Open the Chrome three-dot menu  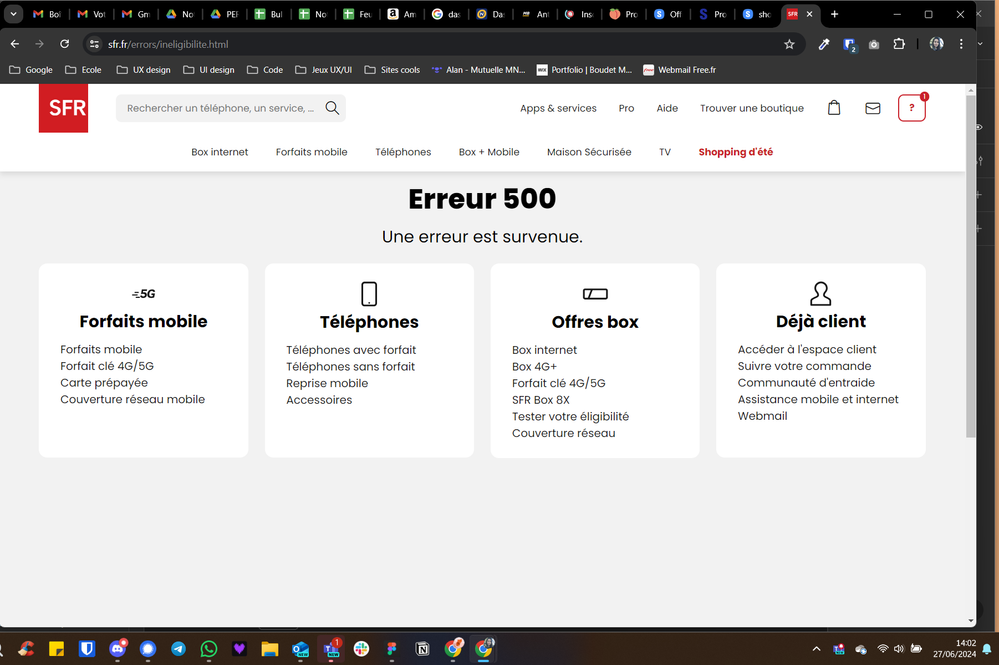pyautogui.click(x=962, y=44)
